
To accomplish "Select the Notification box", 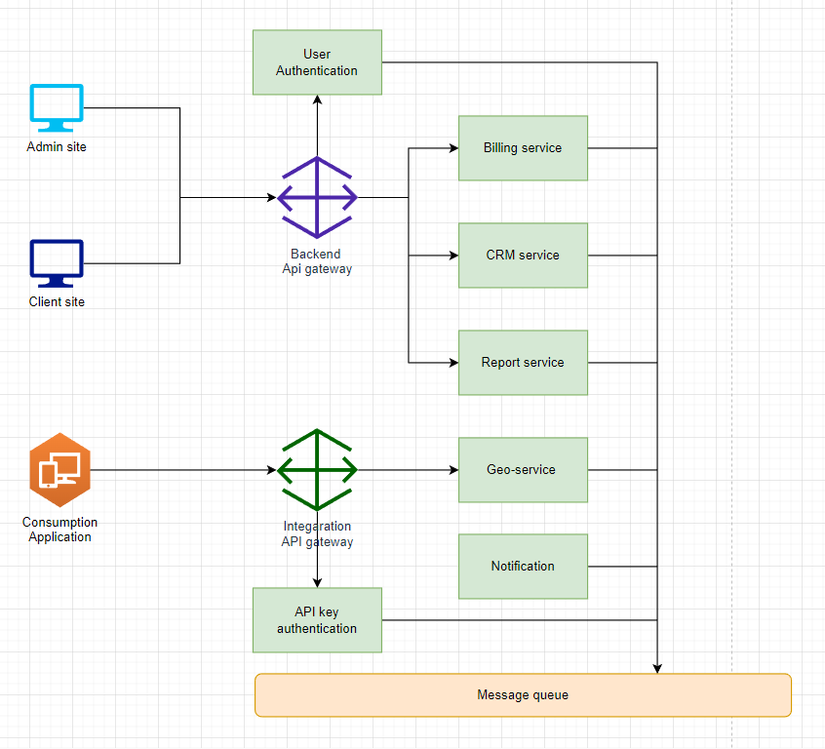I will pyautogui.click(x=522, y=566).
